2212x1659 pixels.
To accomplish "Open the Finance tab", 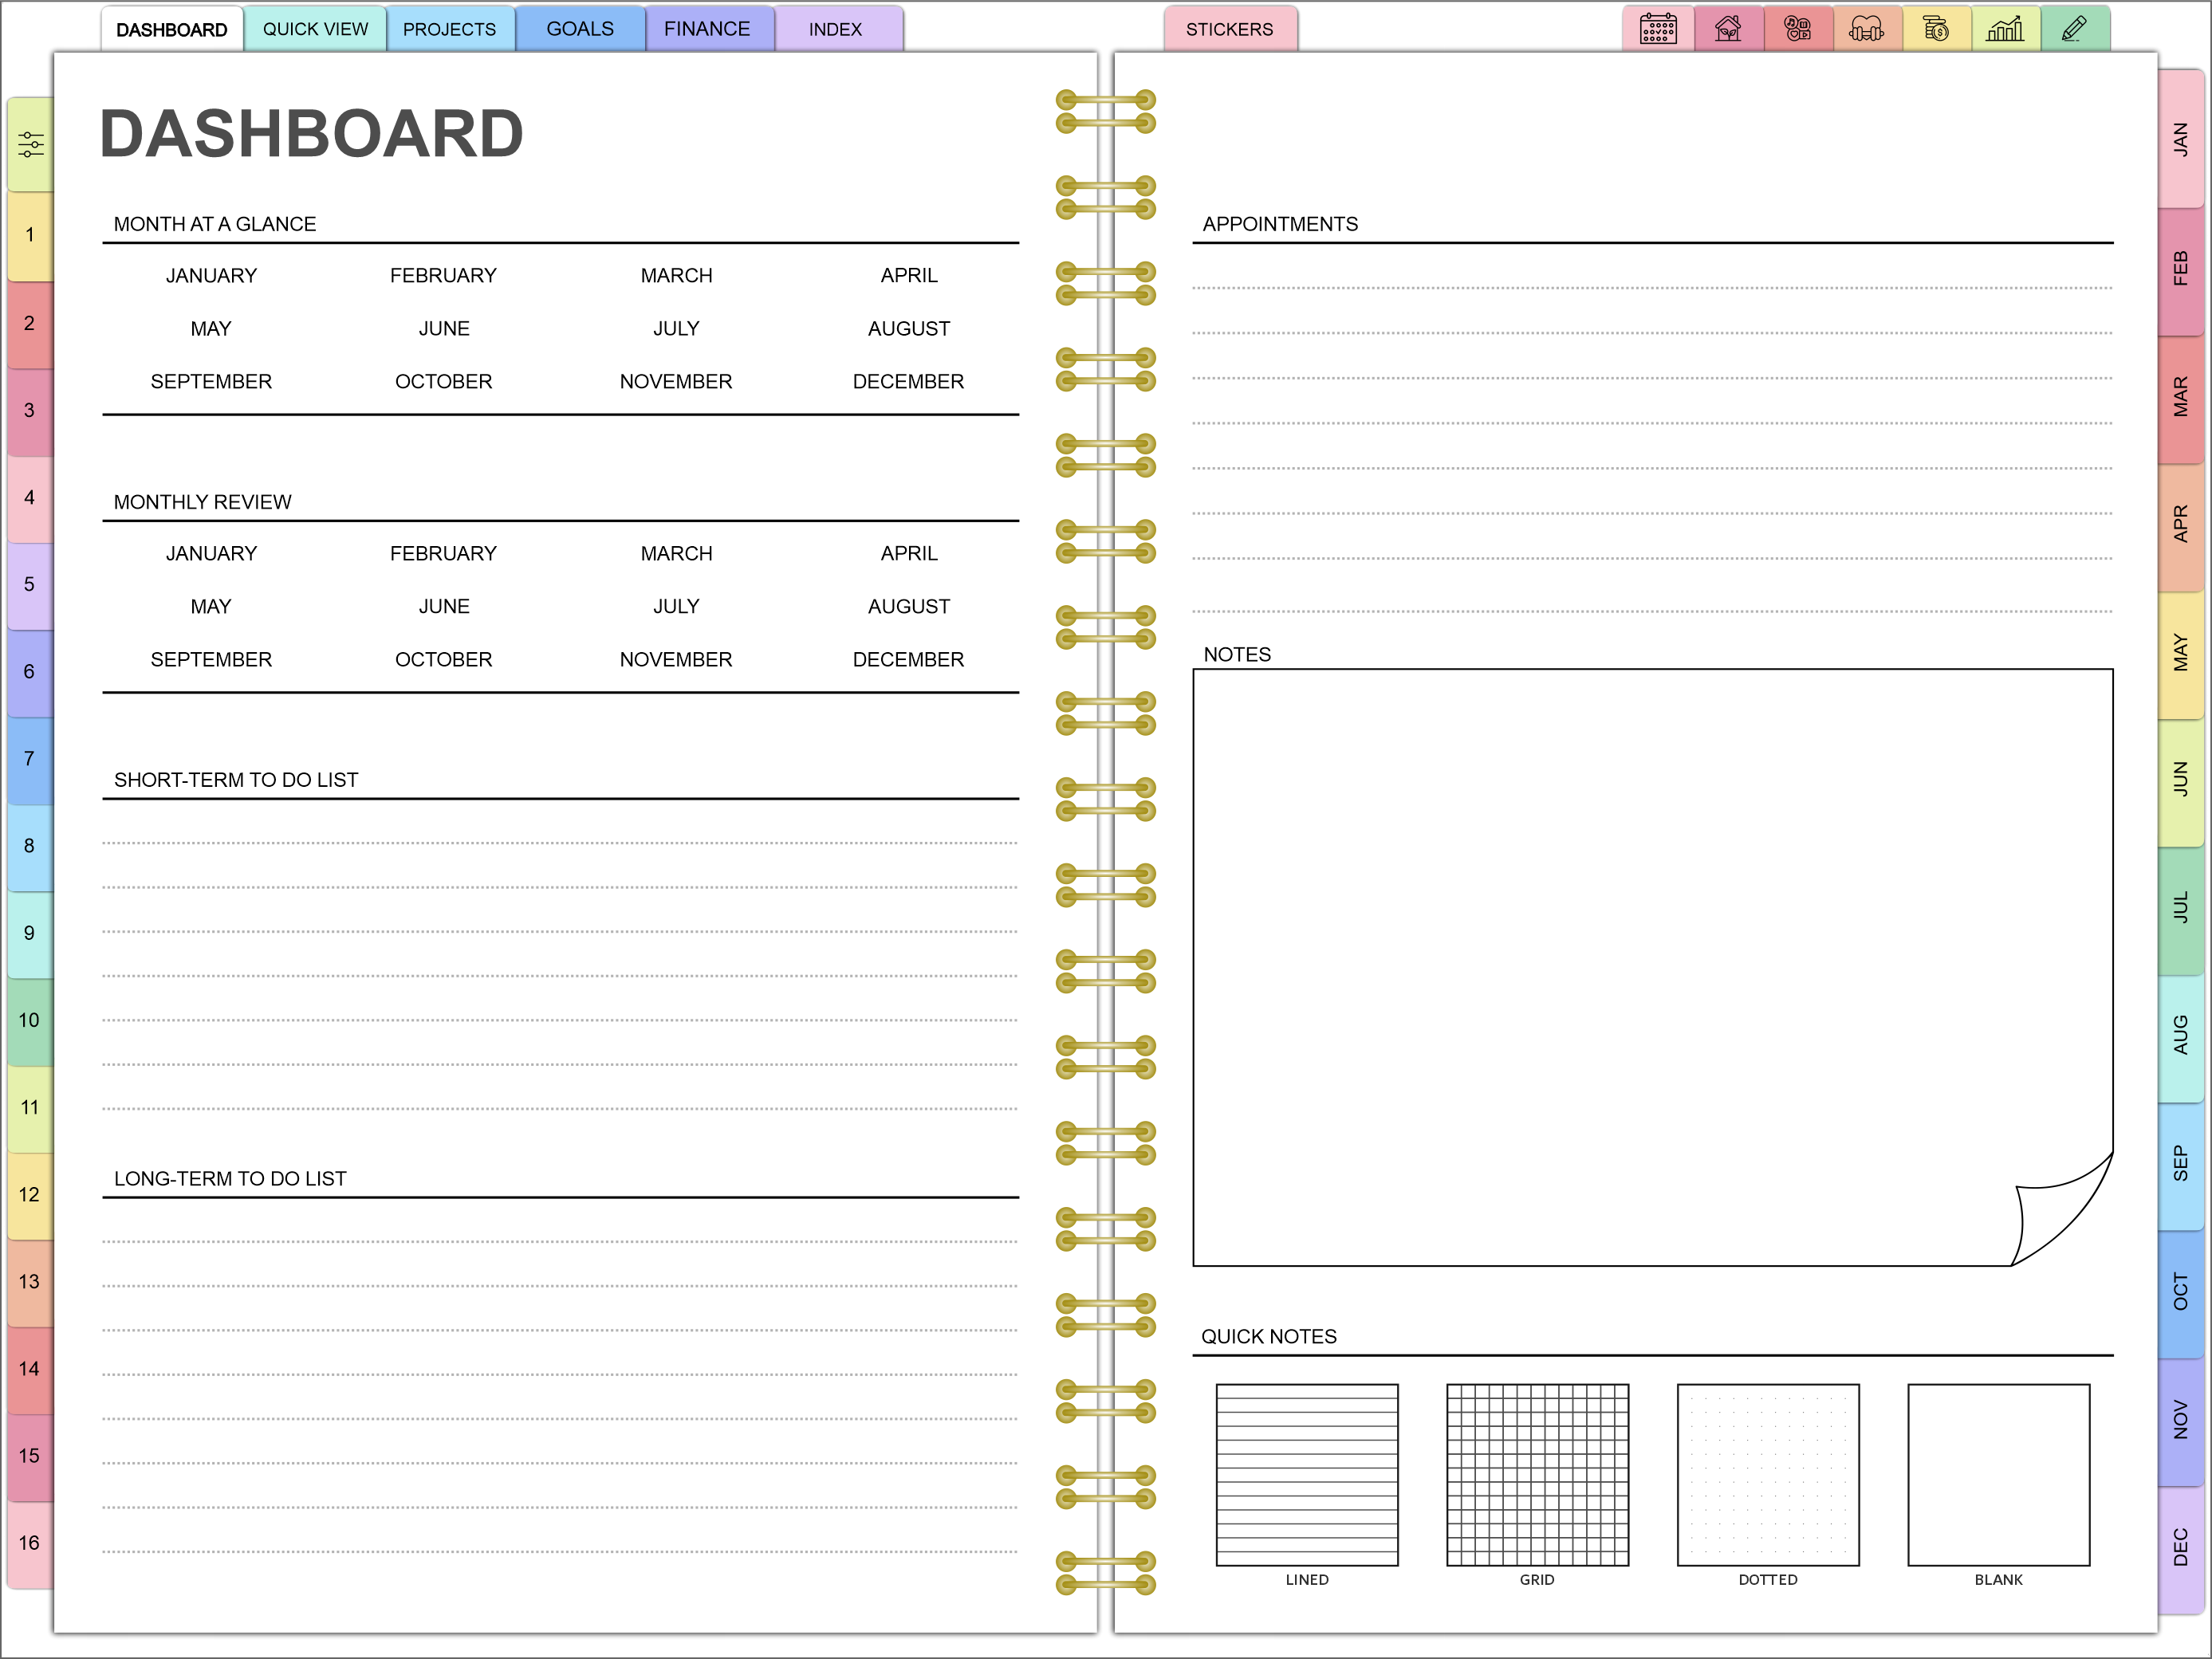I will (x=707, y=29).
